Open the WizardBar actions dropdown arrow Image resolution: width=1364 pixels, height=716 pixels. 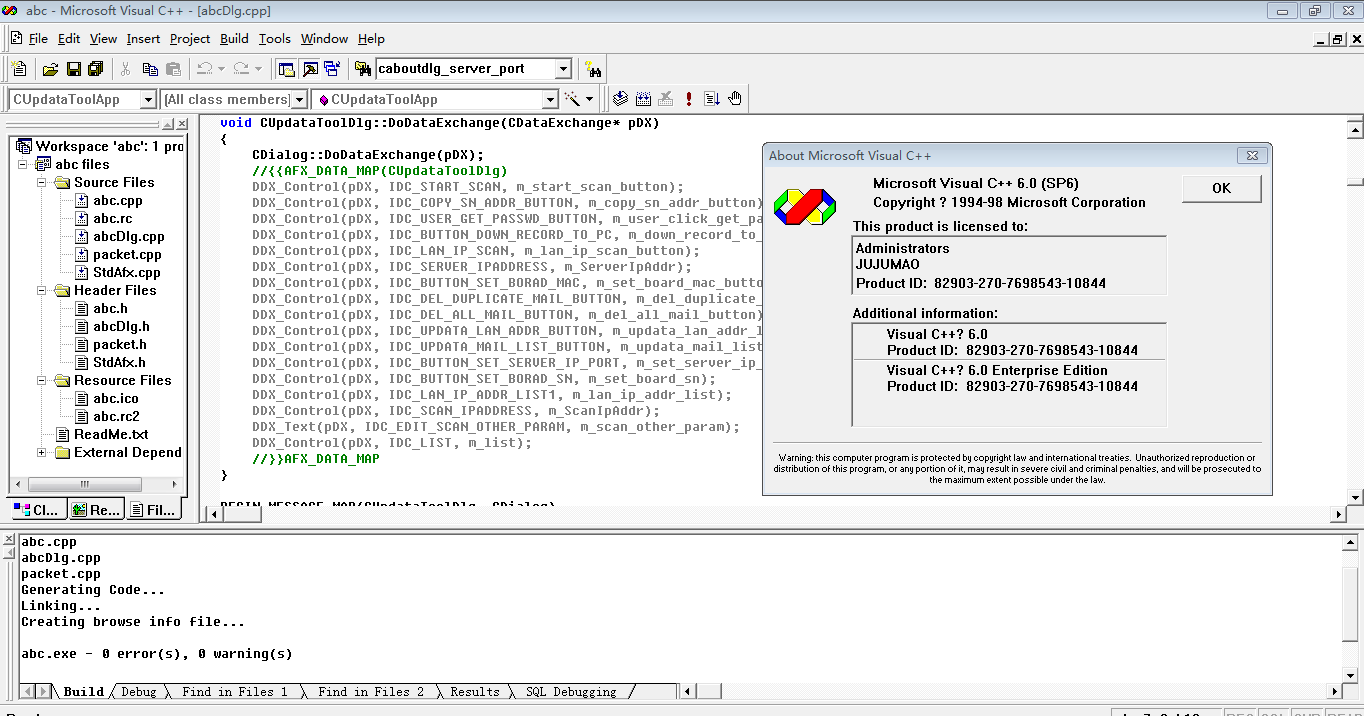pos(590,99)
